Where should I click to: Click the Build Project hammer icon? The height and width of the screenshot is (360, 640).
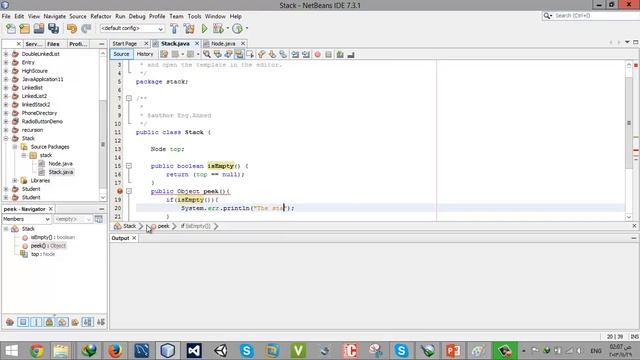pyautogui.click(x=174, y=29)
